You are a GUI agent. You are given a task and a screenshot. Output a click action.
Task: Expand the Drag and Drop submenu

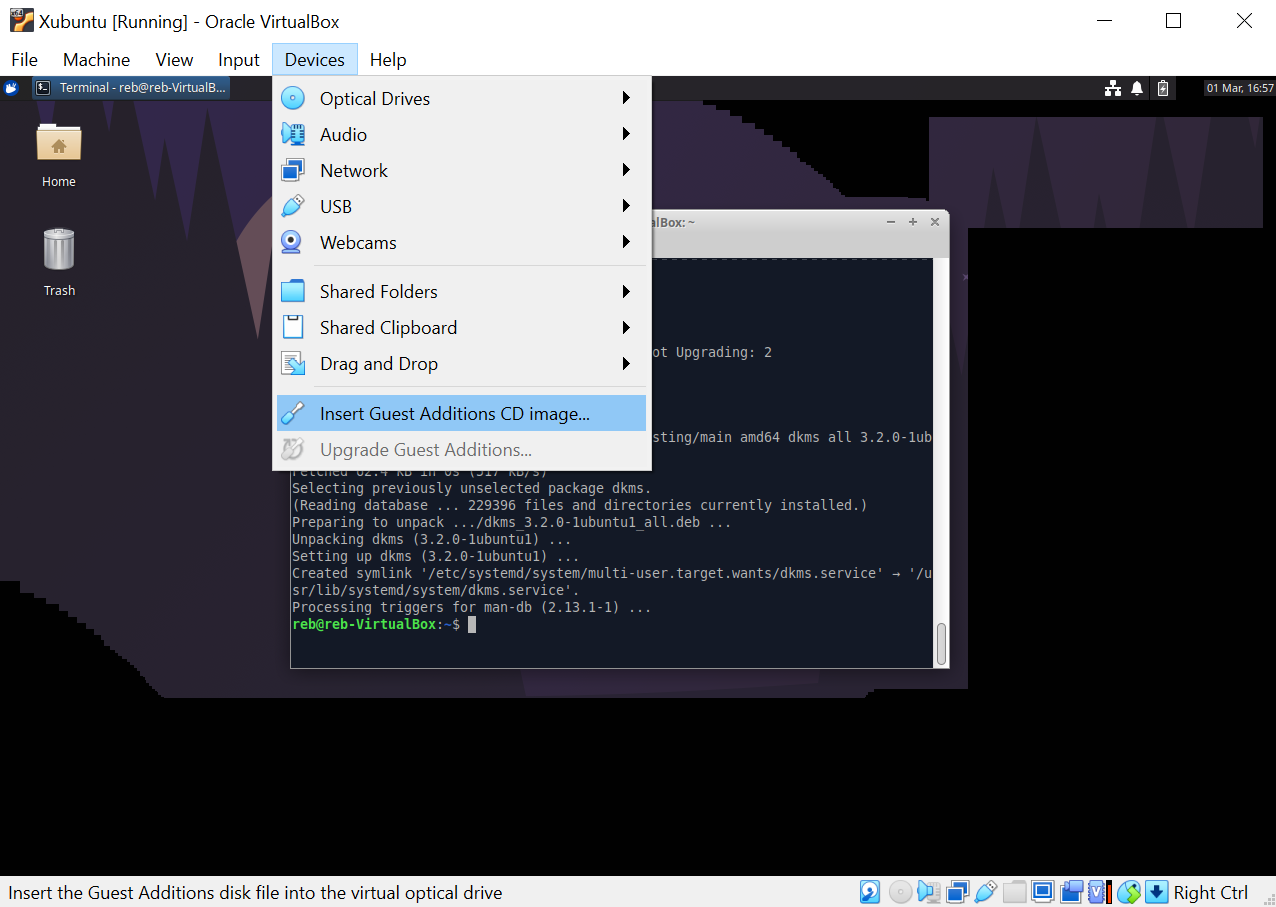(462, 363)
